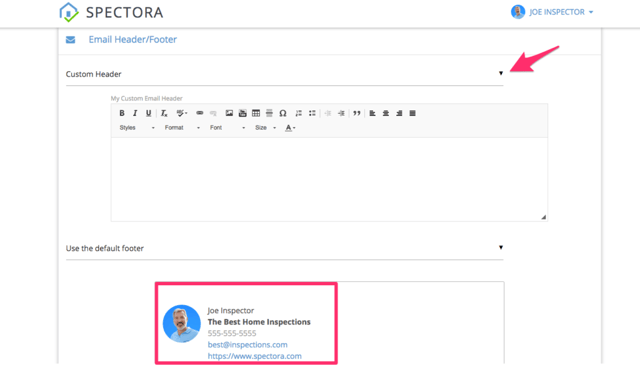640x365 pixels.
Task: Start a bulleted list
Action: click(312, 113)
